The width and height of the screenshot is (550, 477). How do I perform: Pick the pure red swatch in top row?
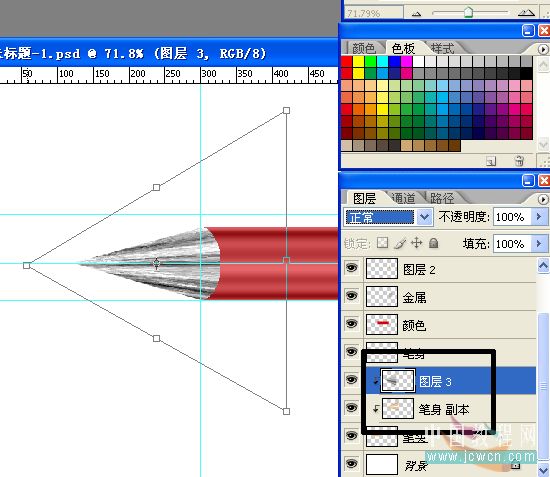[347, 62]
